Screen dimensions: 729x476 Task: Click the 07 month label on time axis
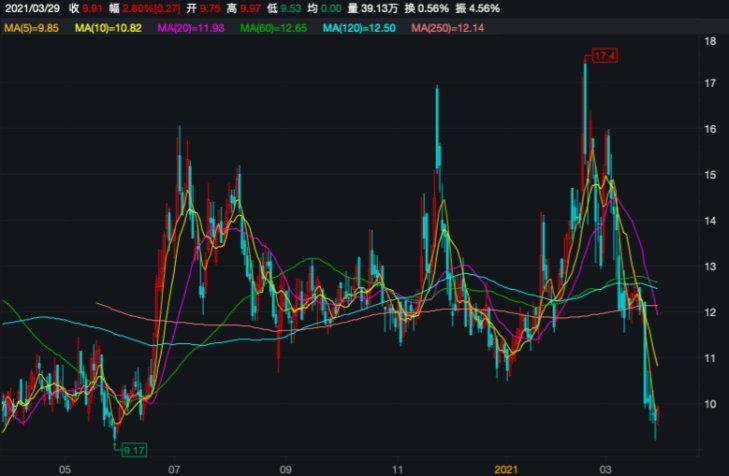(x=174, y=468)
